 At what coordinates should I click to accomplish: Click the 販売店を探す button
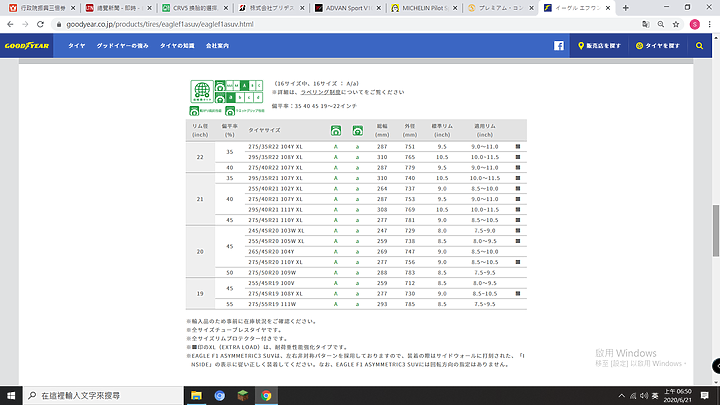coord(599,46)
